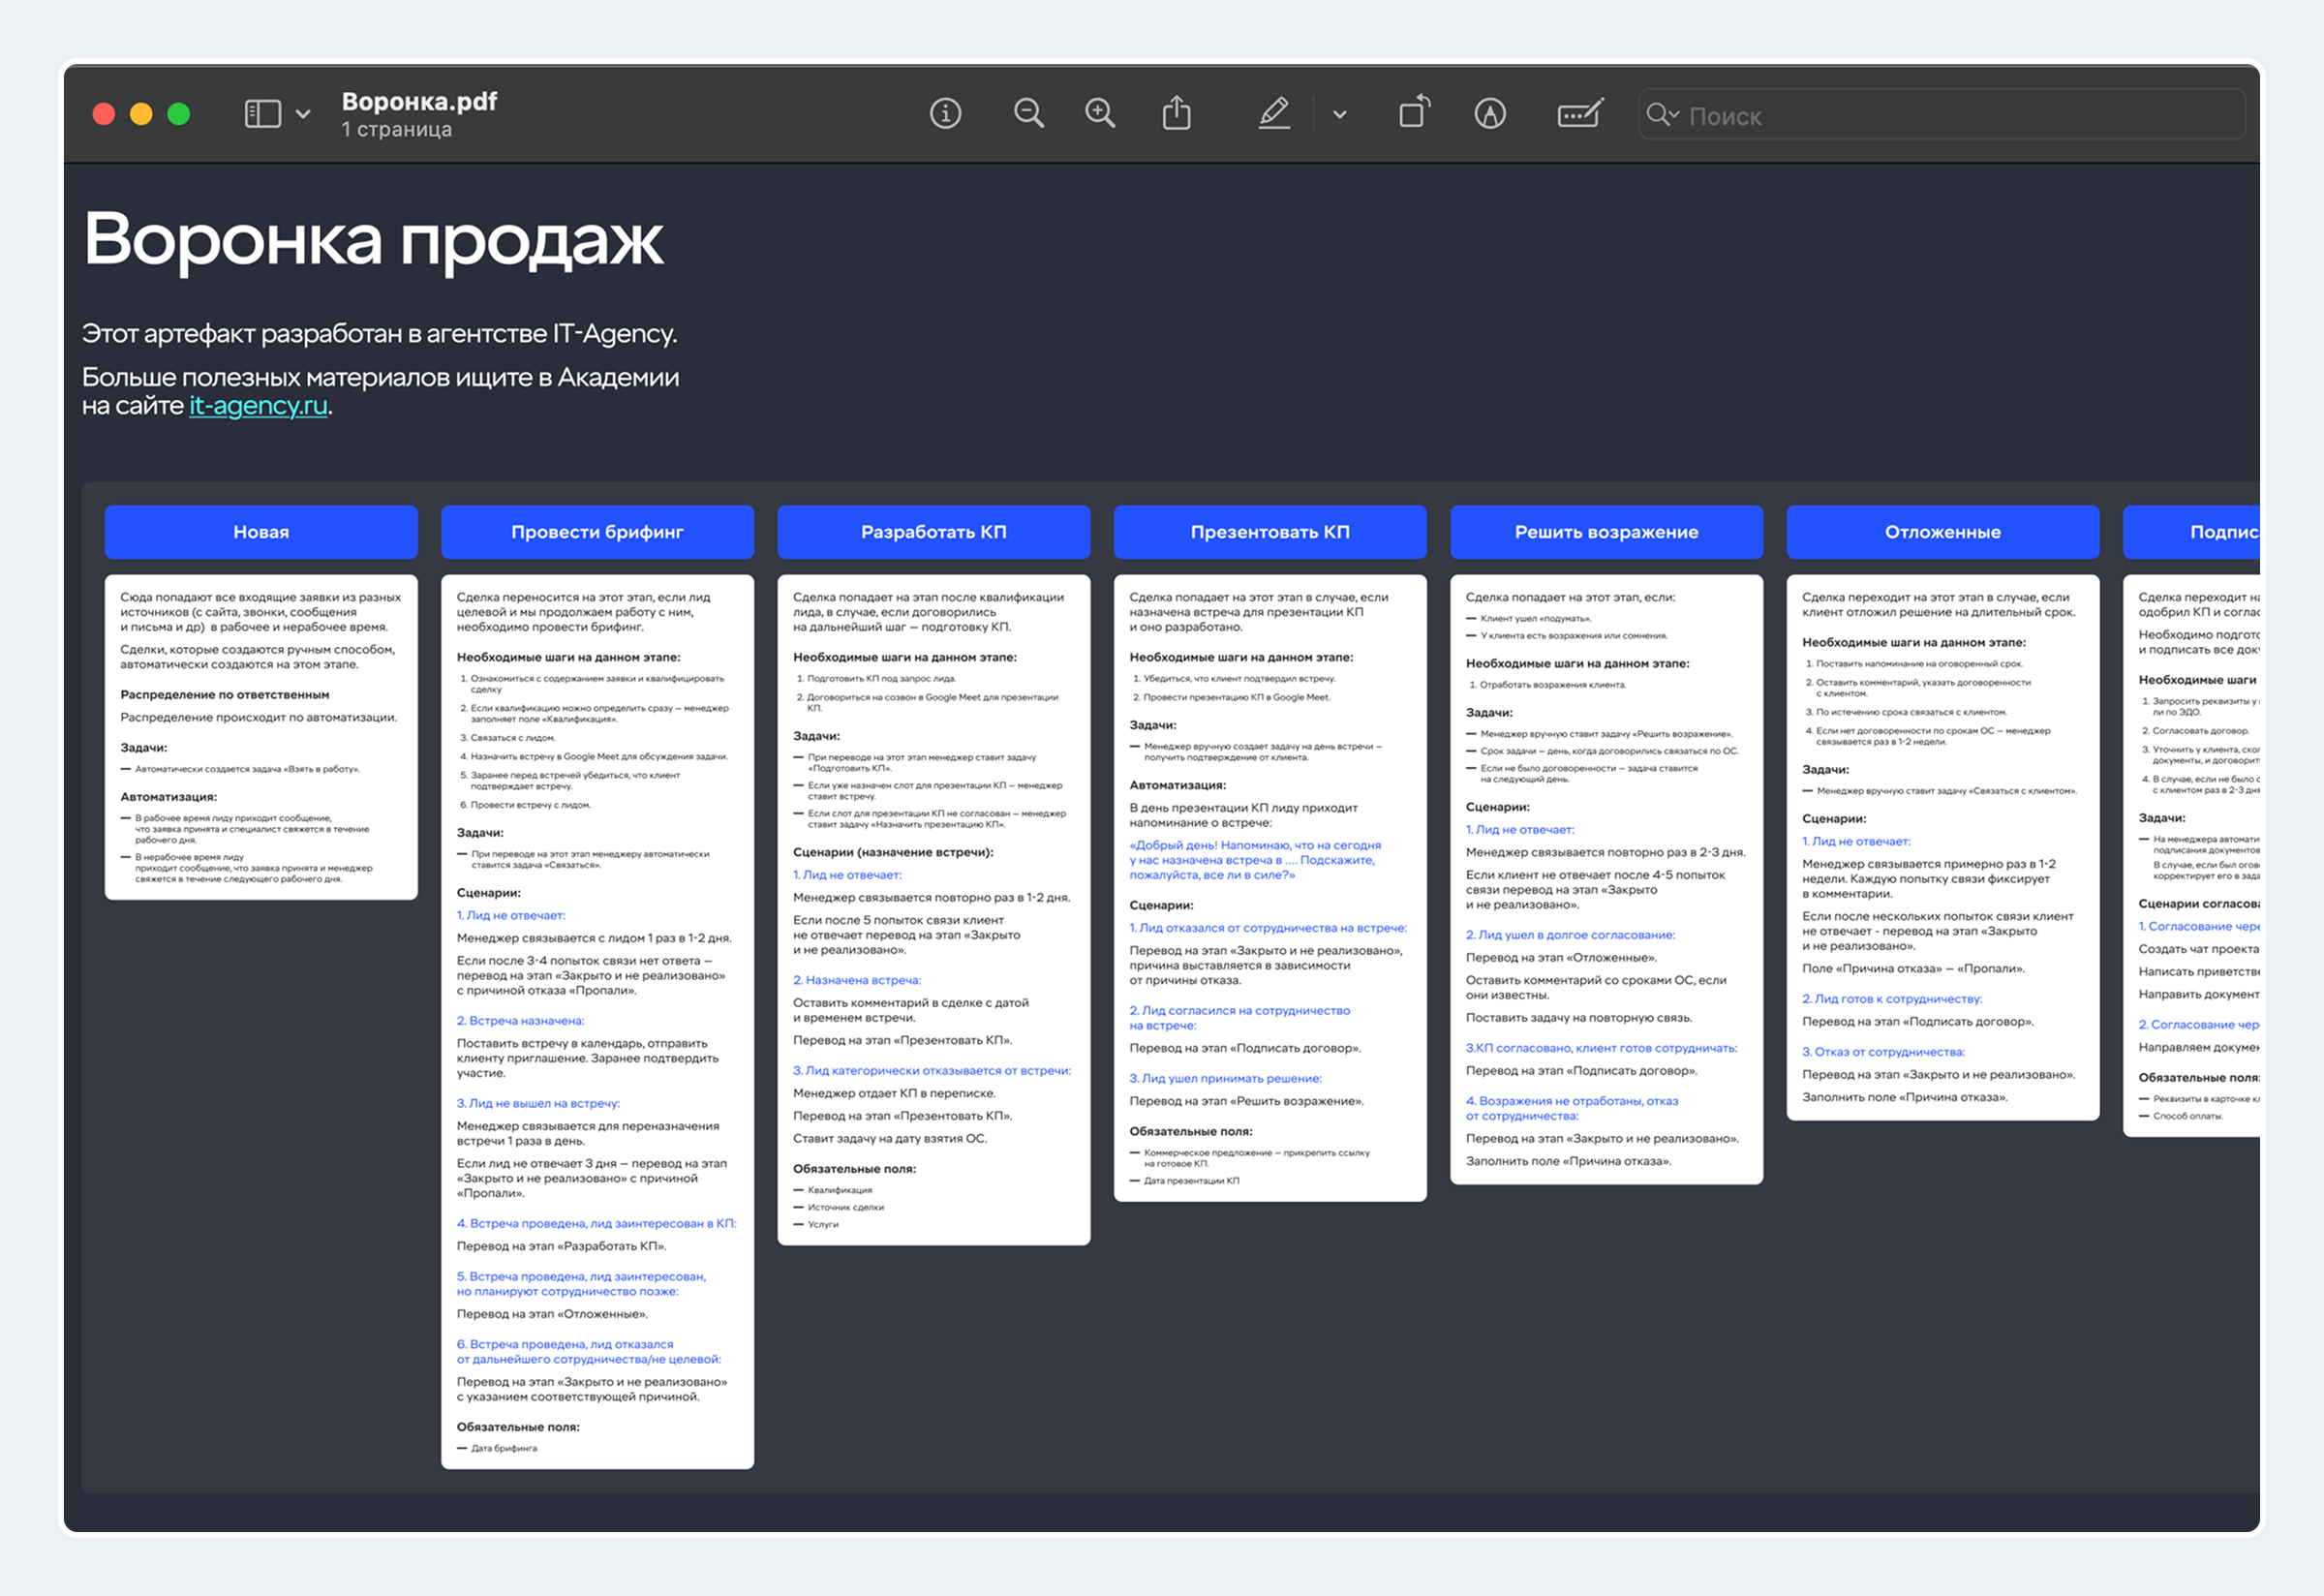Screen dimensions: 2324x1596
Task: Click the green fullscreen window button
Action: coord(179,114)
